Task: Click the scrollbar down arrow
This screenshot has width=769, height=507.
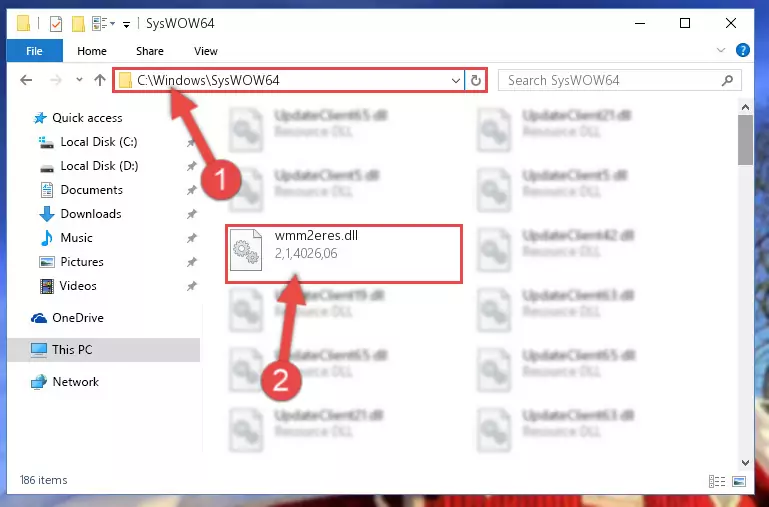Action: tap(745, 462)
